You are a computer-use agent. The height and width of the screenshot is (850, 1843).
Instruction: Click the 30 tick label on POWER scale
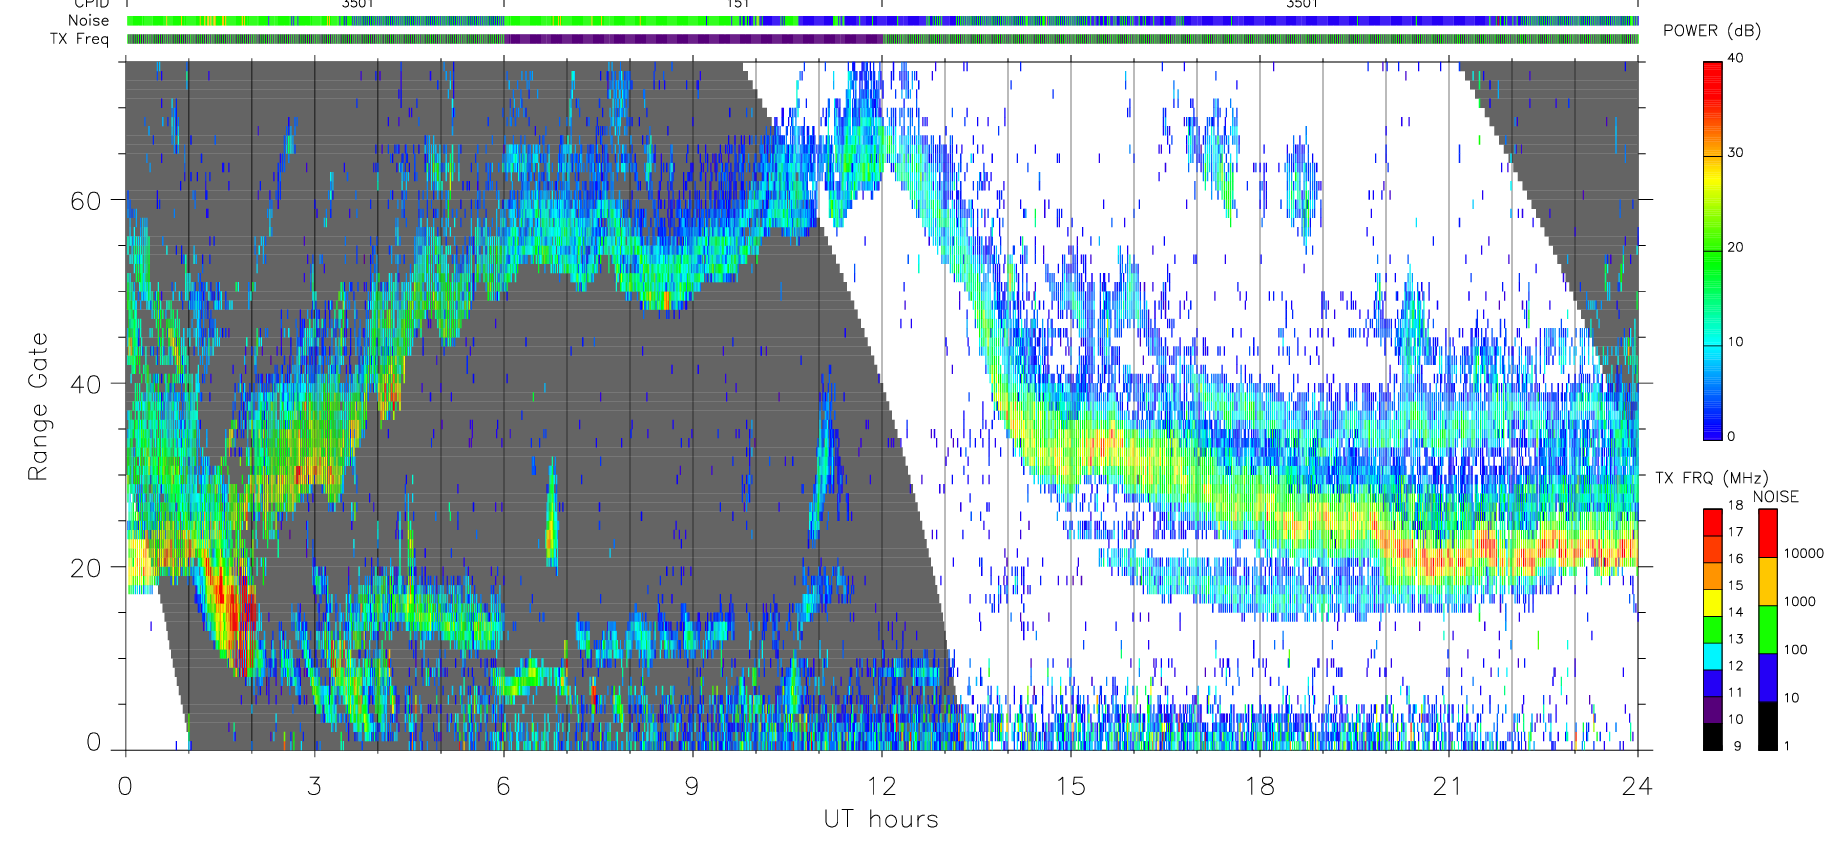click(x=1735, y=152)
